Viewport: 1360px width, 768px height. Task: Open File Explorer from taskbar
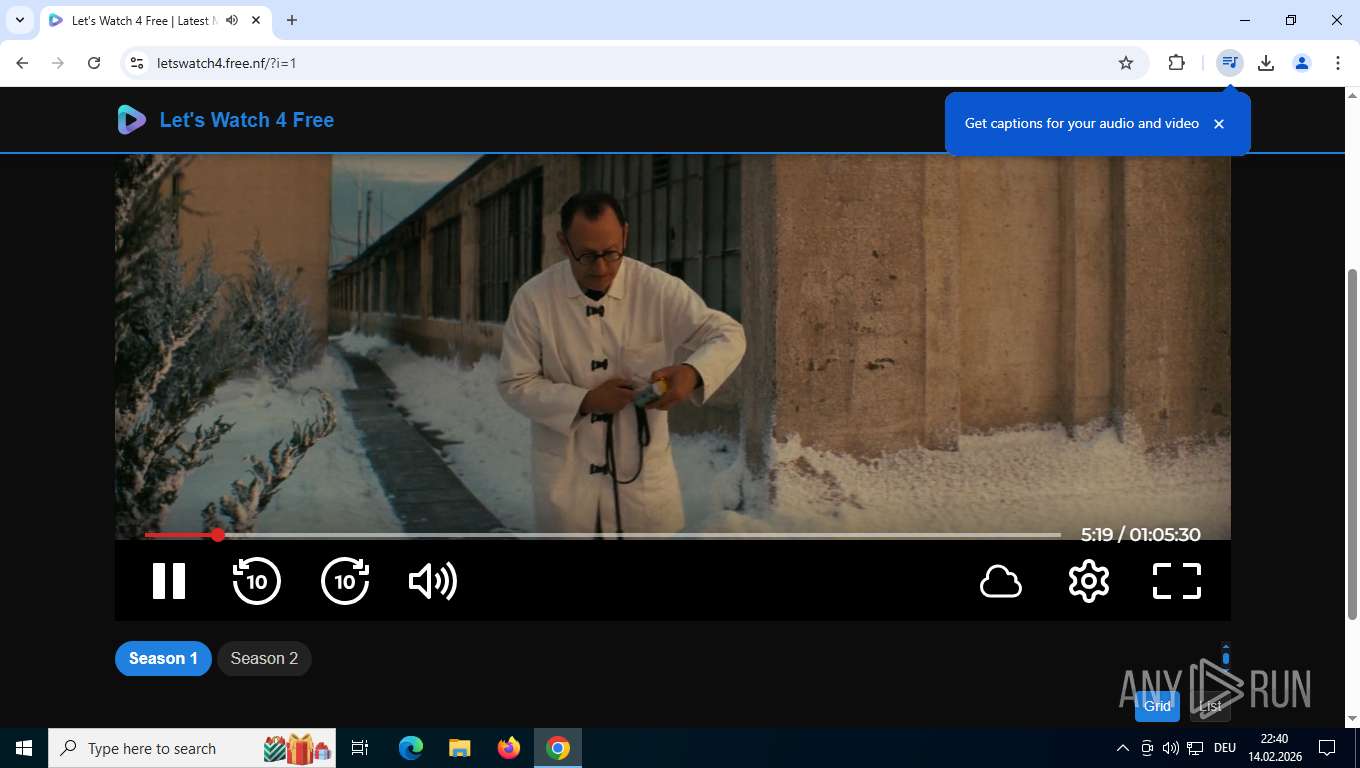[460, 748]
